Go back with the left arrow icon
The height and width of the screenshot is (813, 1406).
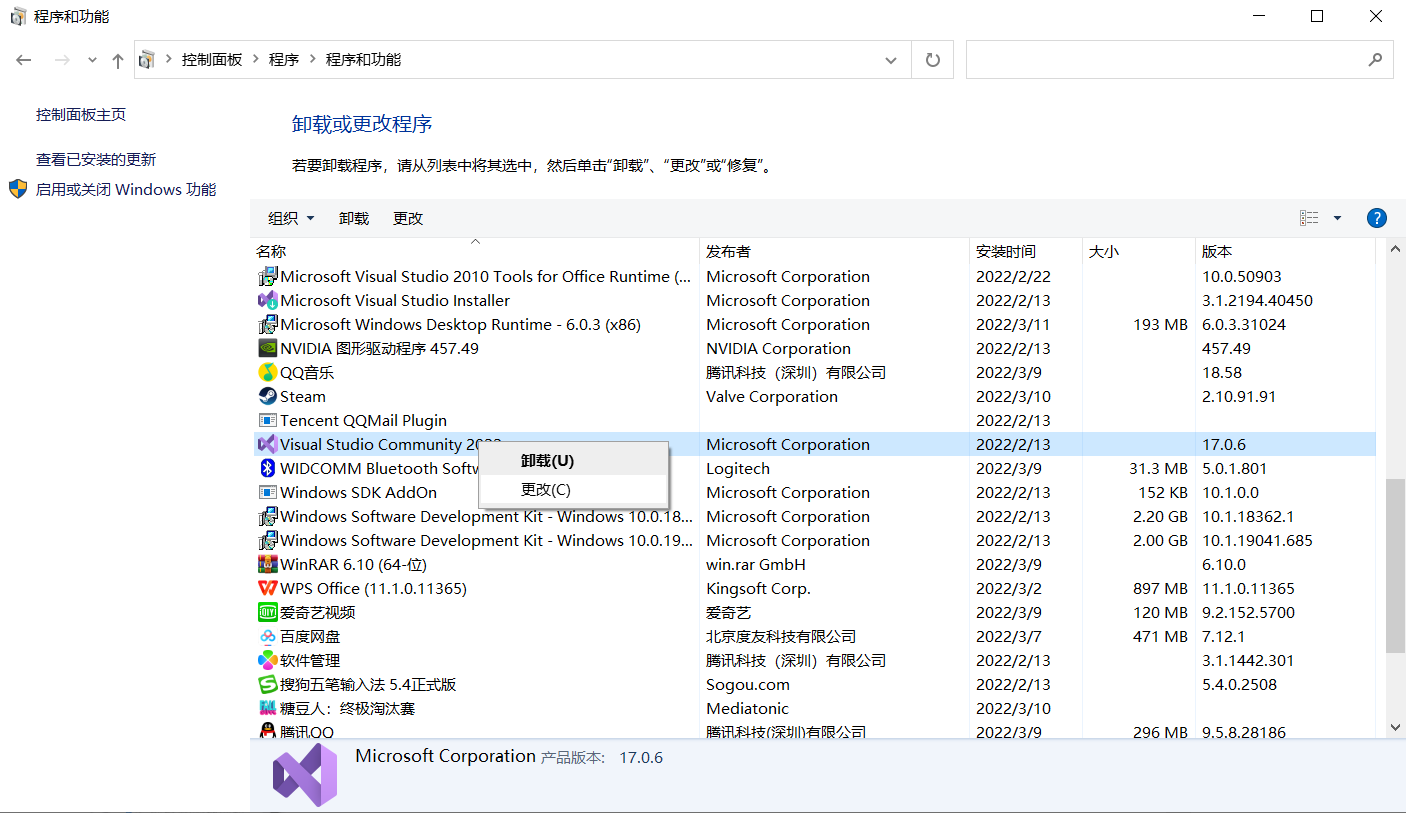click(x=24, y=60)
